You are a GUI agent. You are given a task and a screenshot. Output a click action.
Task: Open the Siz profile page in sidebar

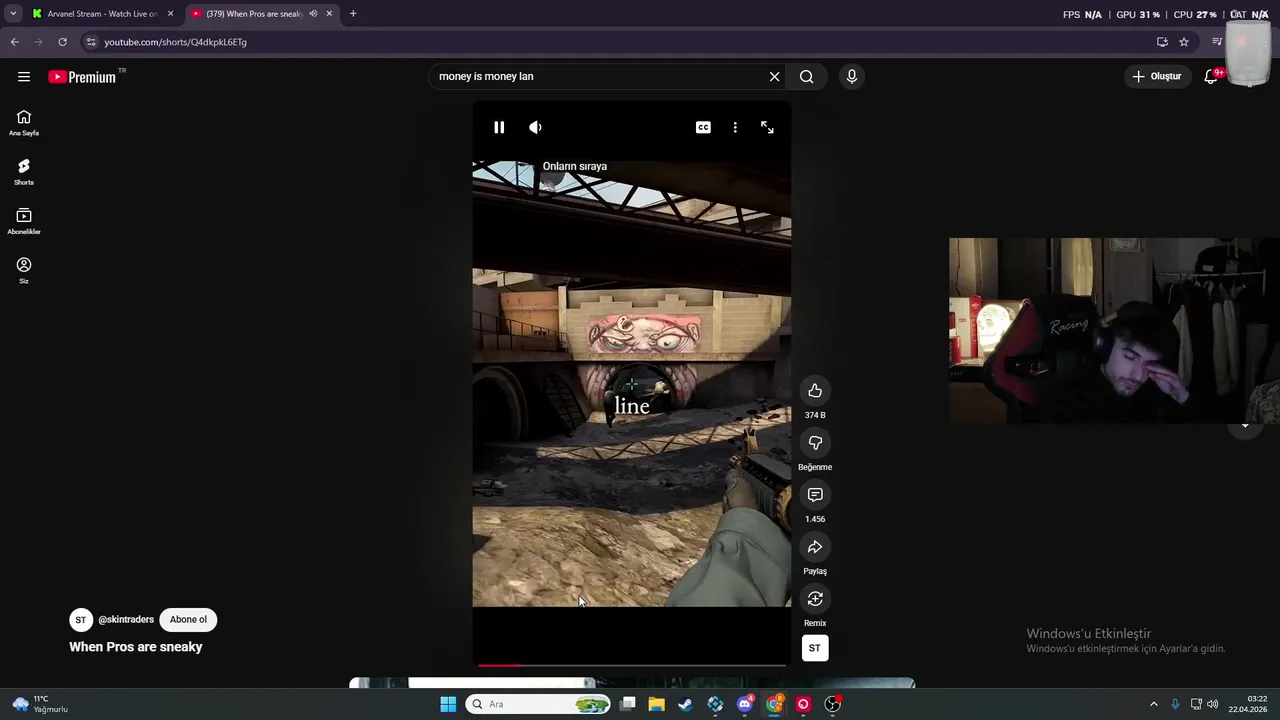(24, 270)
